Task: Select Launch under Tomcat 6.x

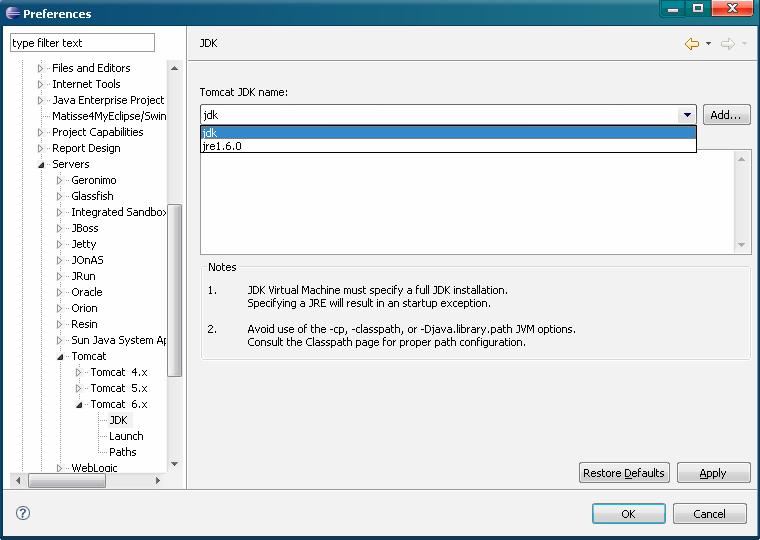Action: pos(126,436)
